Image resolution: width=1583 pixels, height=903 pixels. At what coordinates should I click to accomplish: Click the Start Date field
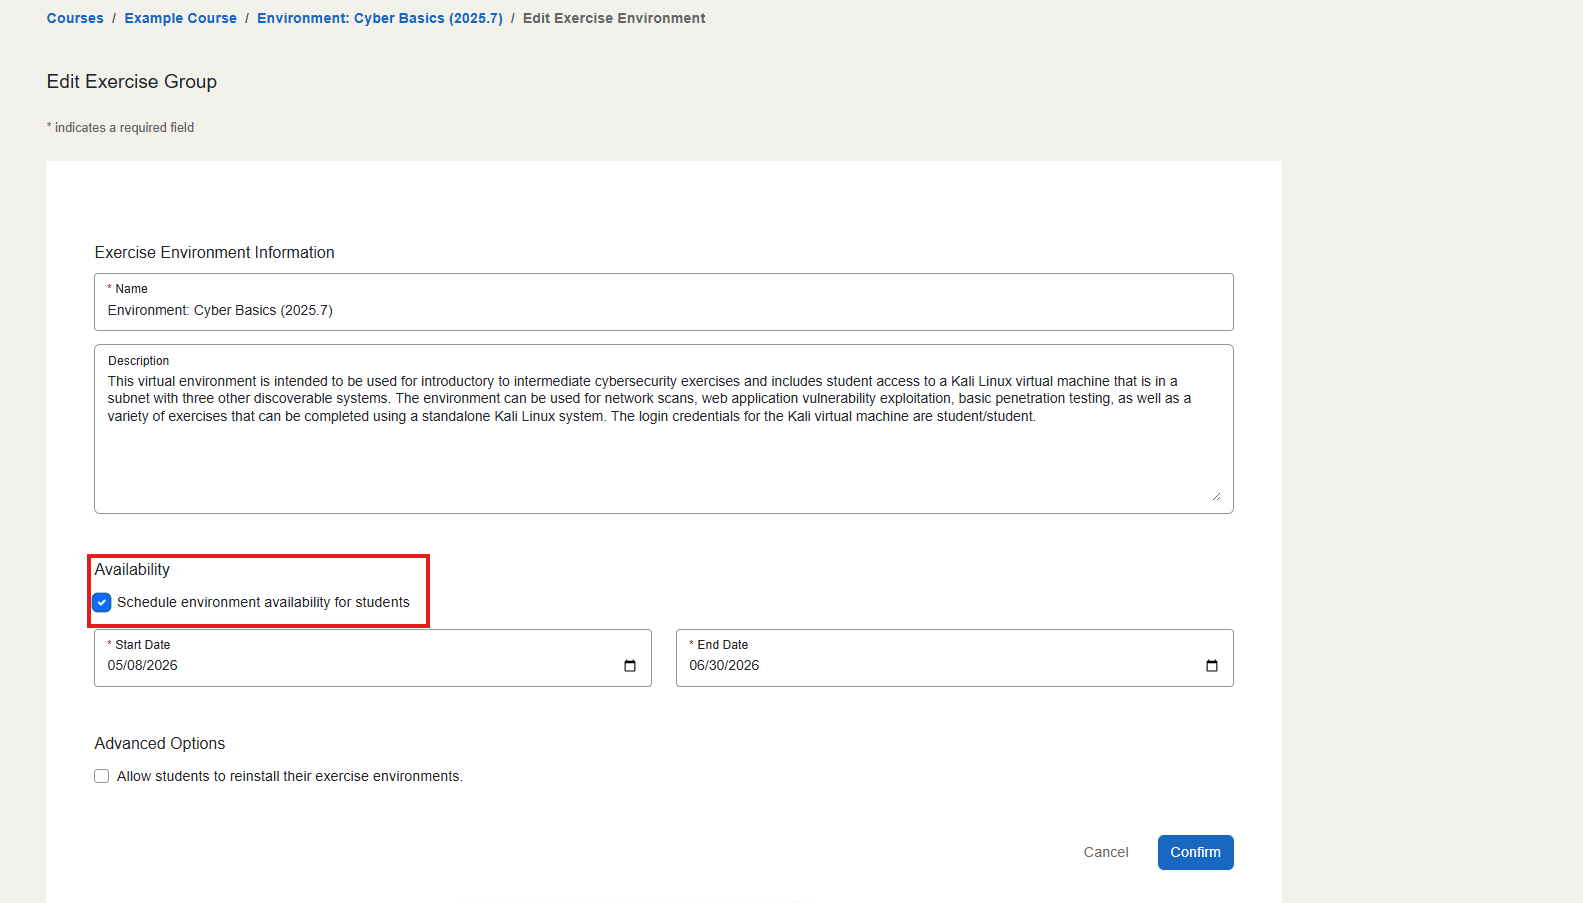click(372, 658)
